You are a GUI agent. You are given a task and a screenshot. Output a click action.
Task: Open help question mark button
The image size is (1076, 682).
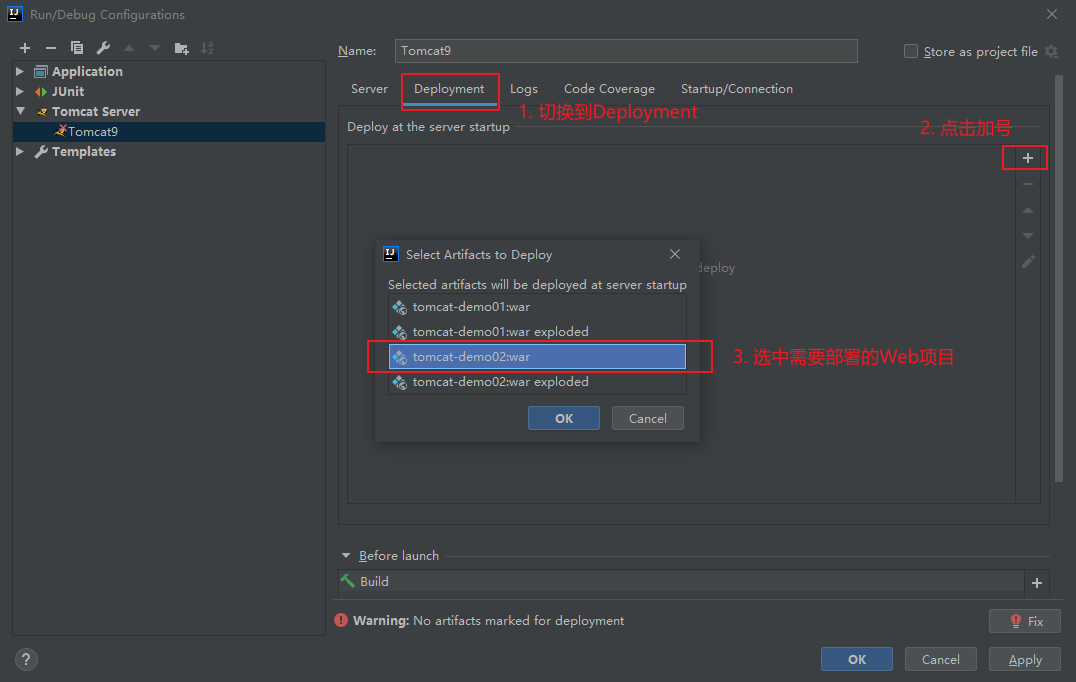click(26, 659)
